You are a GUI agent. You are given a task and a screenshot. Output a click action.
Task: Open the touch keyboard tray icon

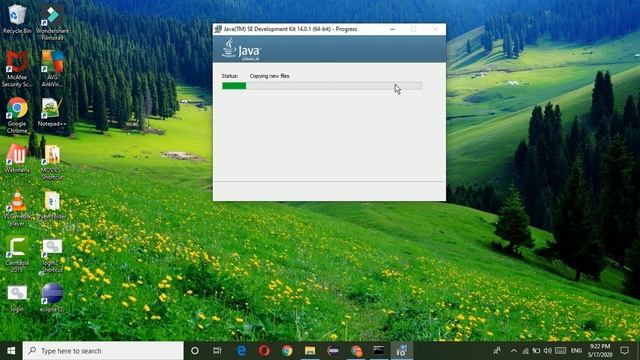tap(561, 351)
